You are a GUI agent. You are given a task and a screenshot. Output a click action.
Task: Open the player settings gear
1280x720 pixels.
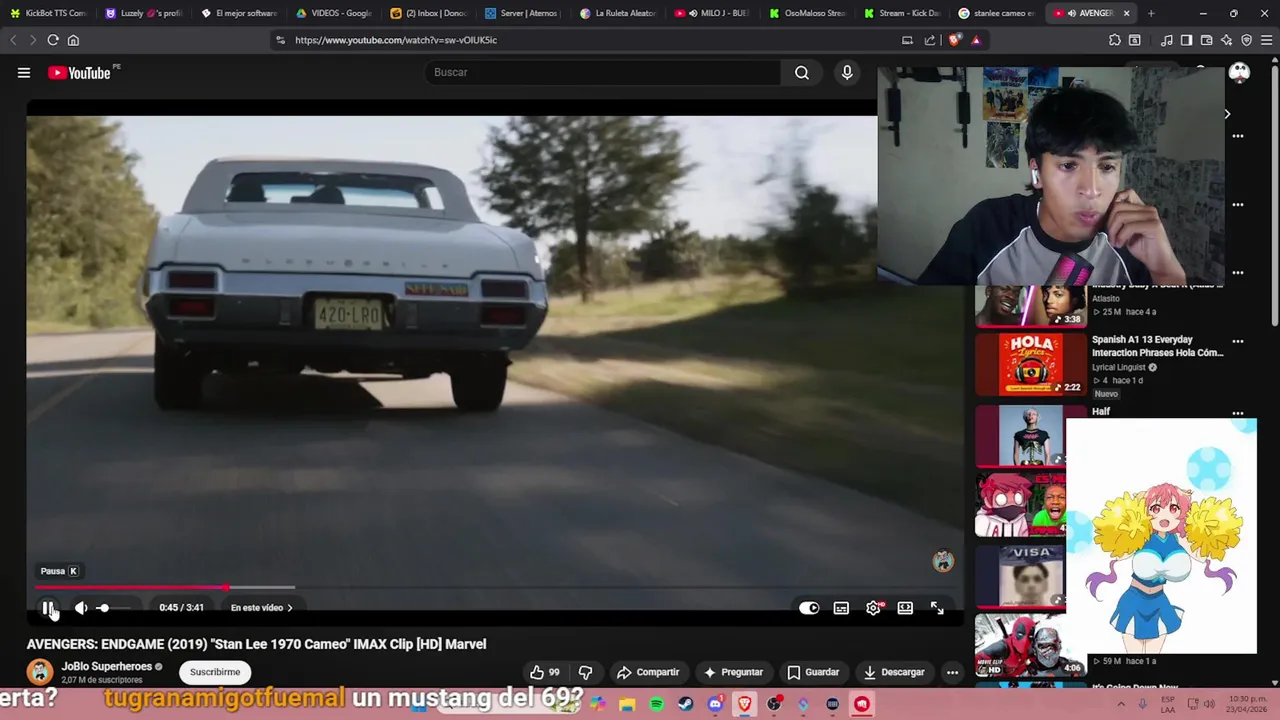coord(874,608)
